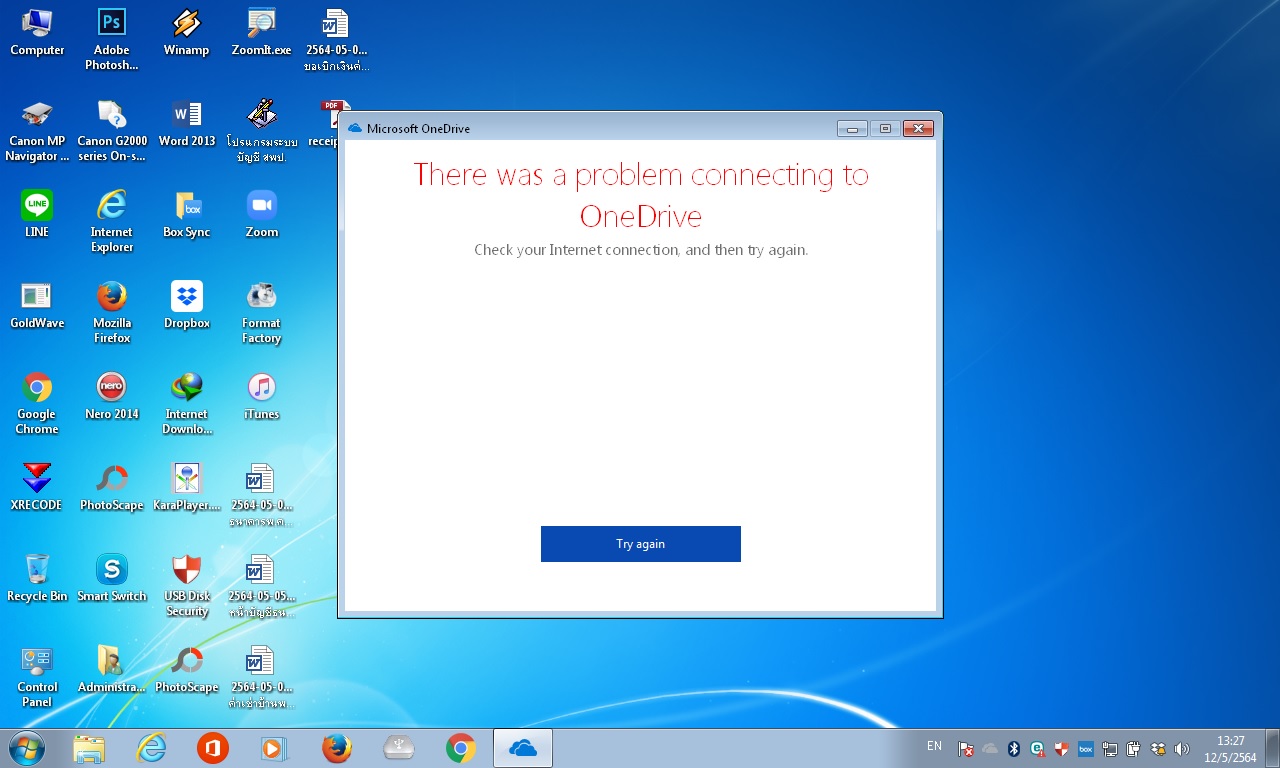Launch Firefox from the taskbar
The image size is (1280, 768).
[337, 748]
